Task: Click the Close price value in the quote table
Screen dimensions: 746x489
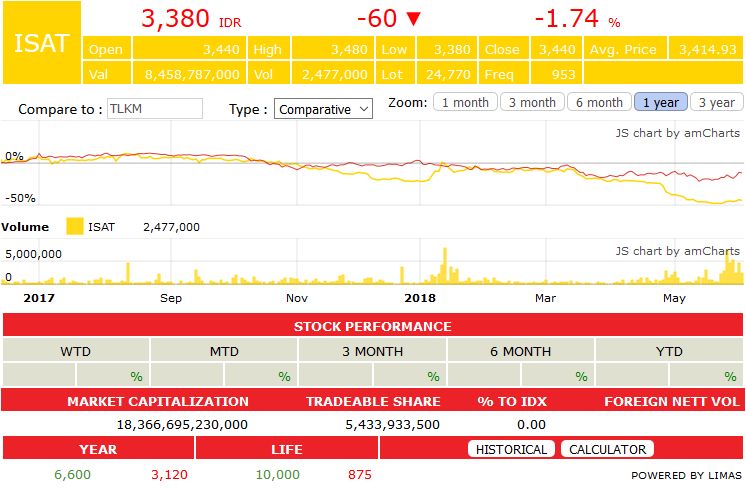Action: (x=555, y=49)
